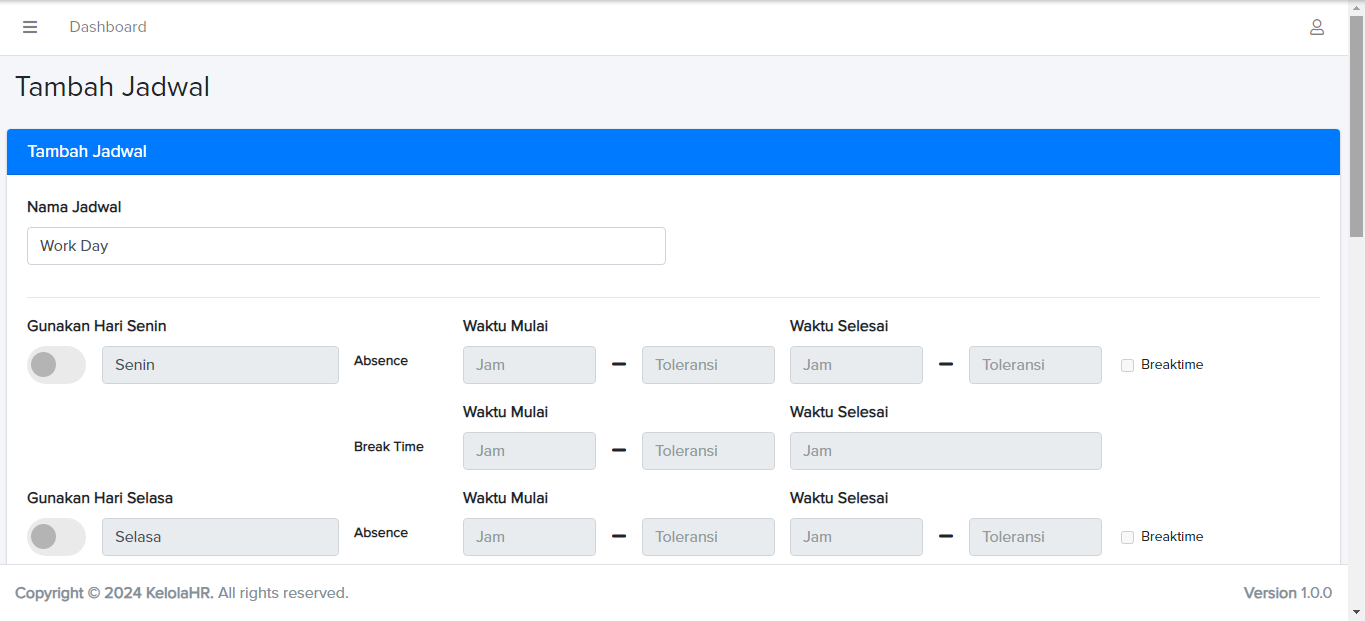Click the user profile icon

tap(1317, 27)
